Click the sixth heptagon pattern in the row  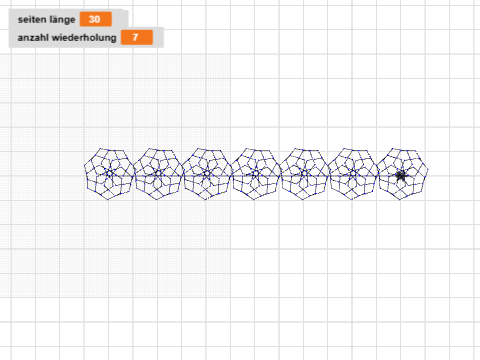(353, 174)
